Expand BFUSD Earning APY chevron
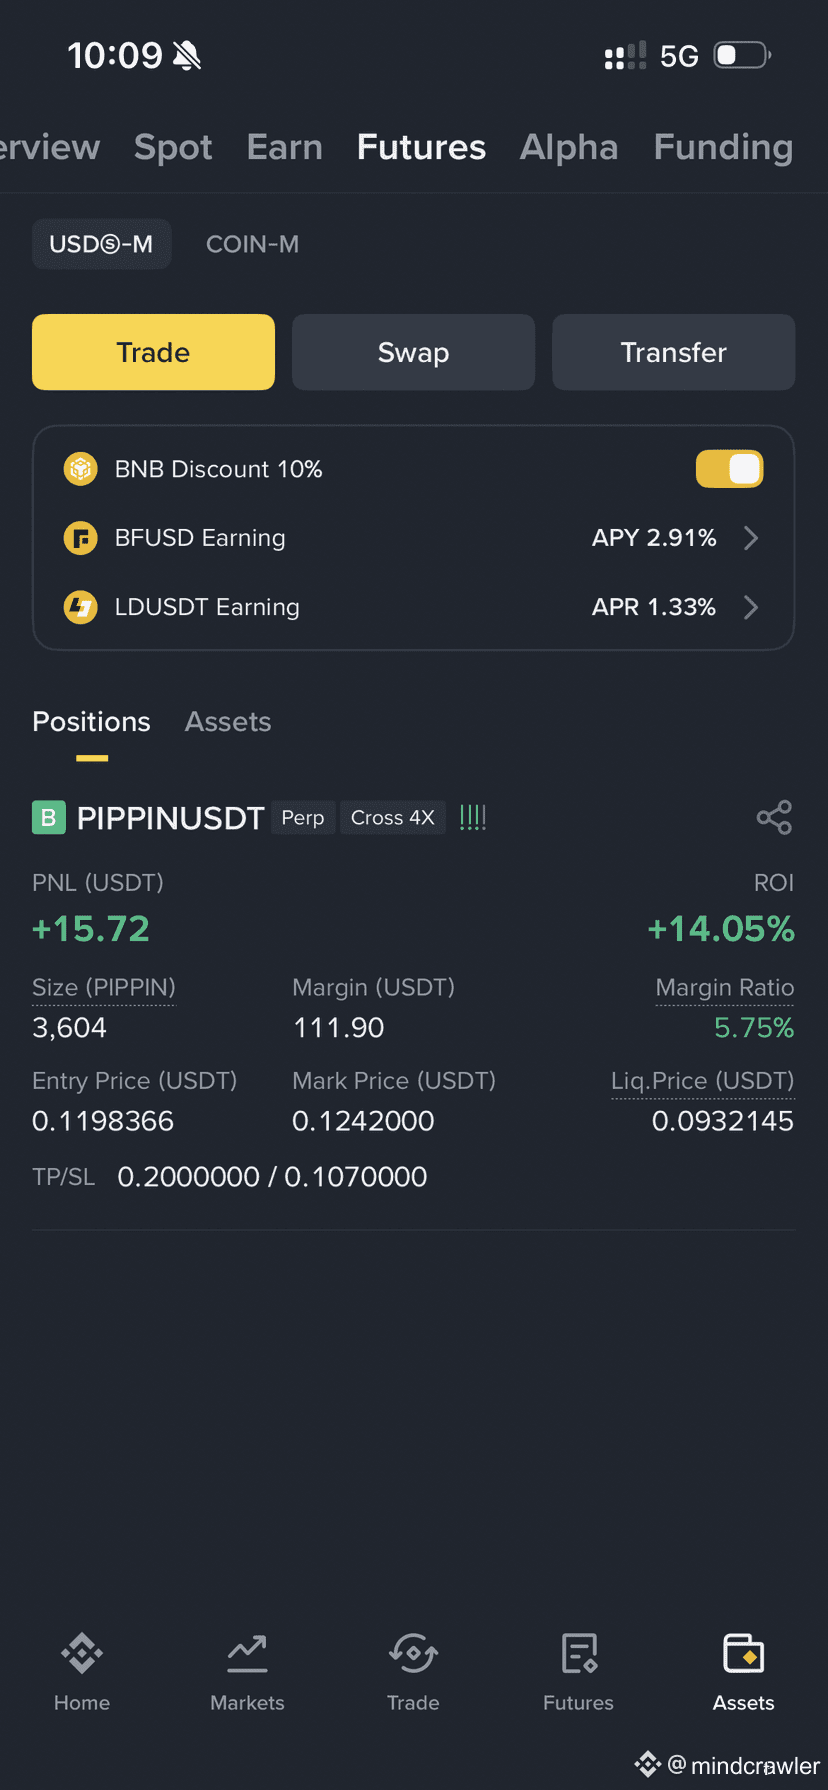 coord(752,538)
